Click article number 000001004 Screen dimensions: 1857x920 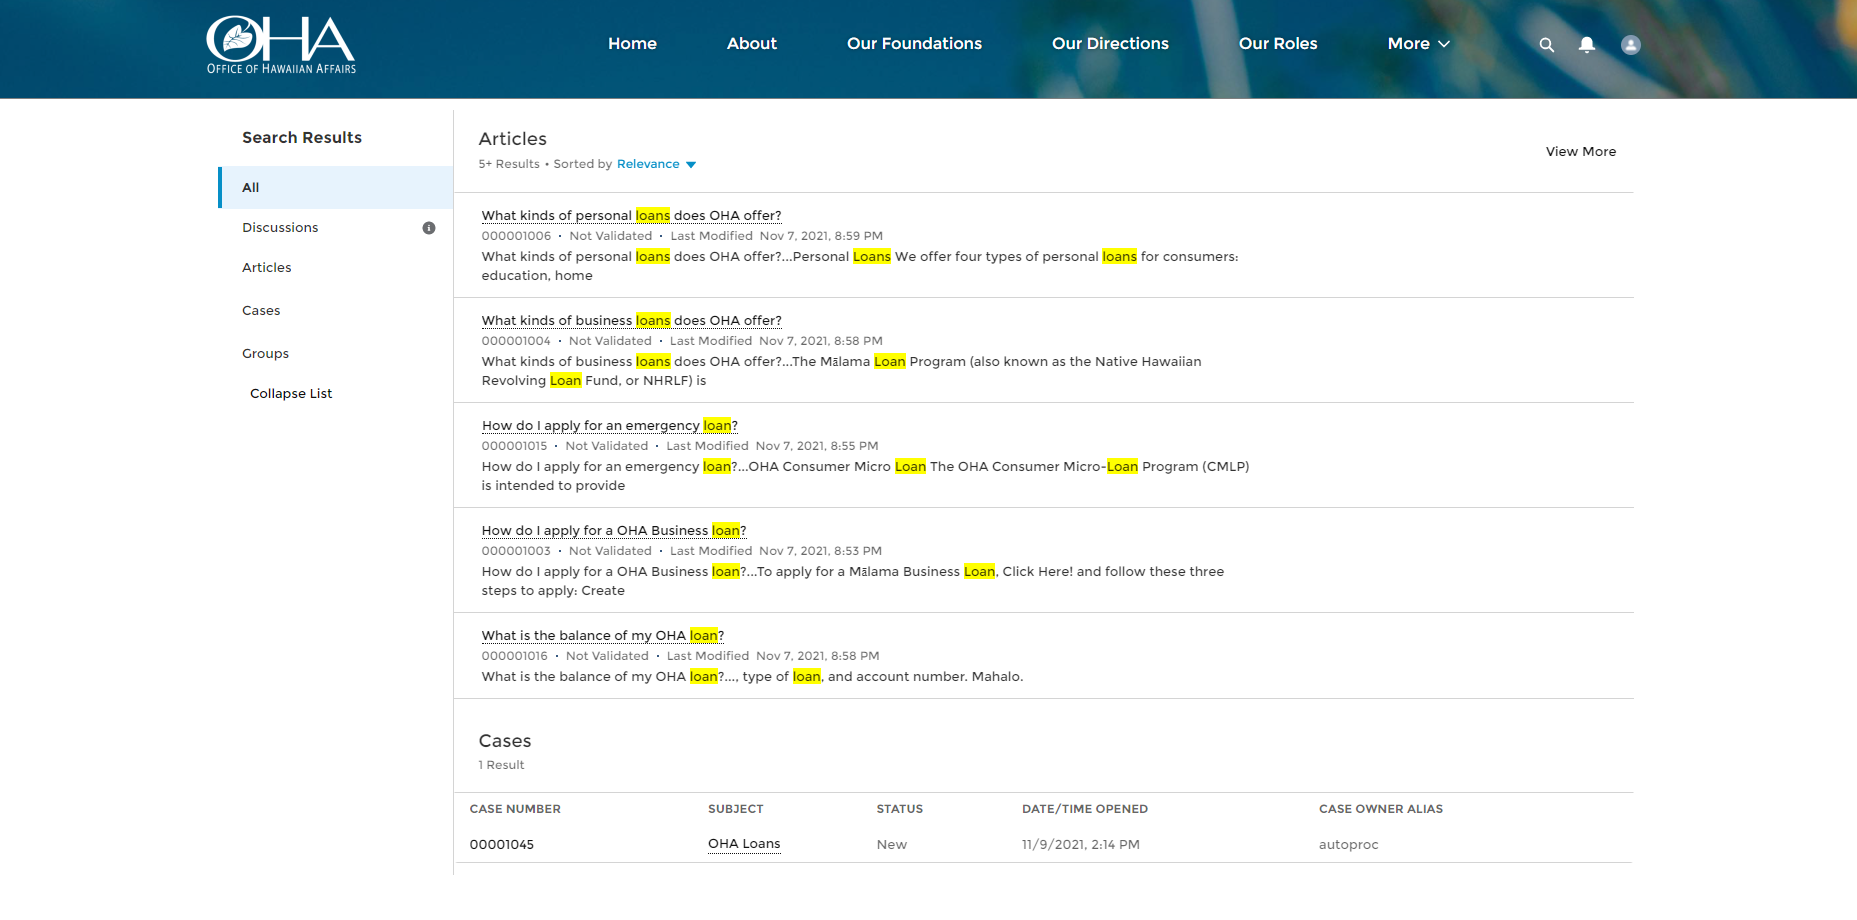tap(516, 341)
